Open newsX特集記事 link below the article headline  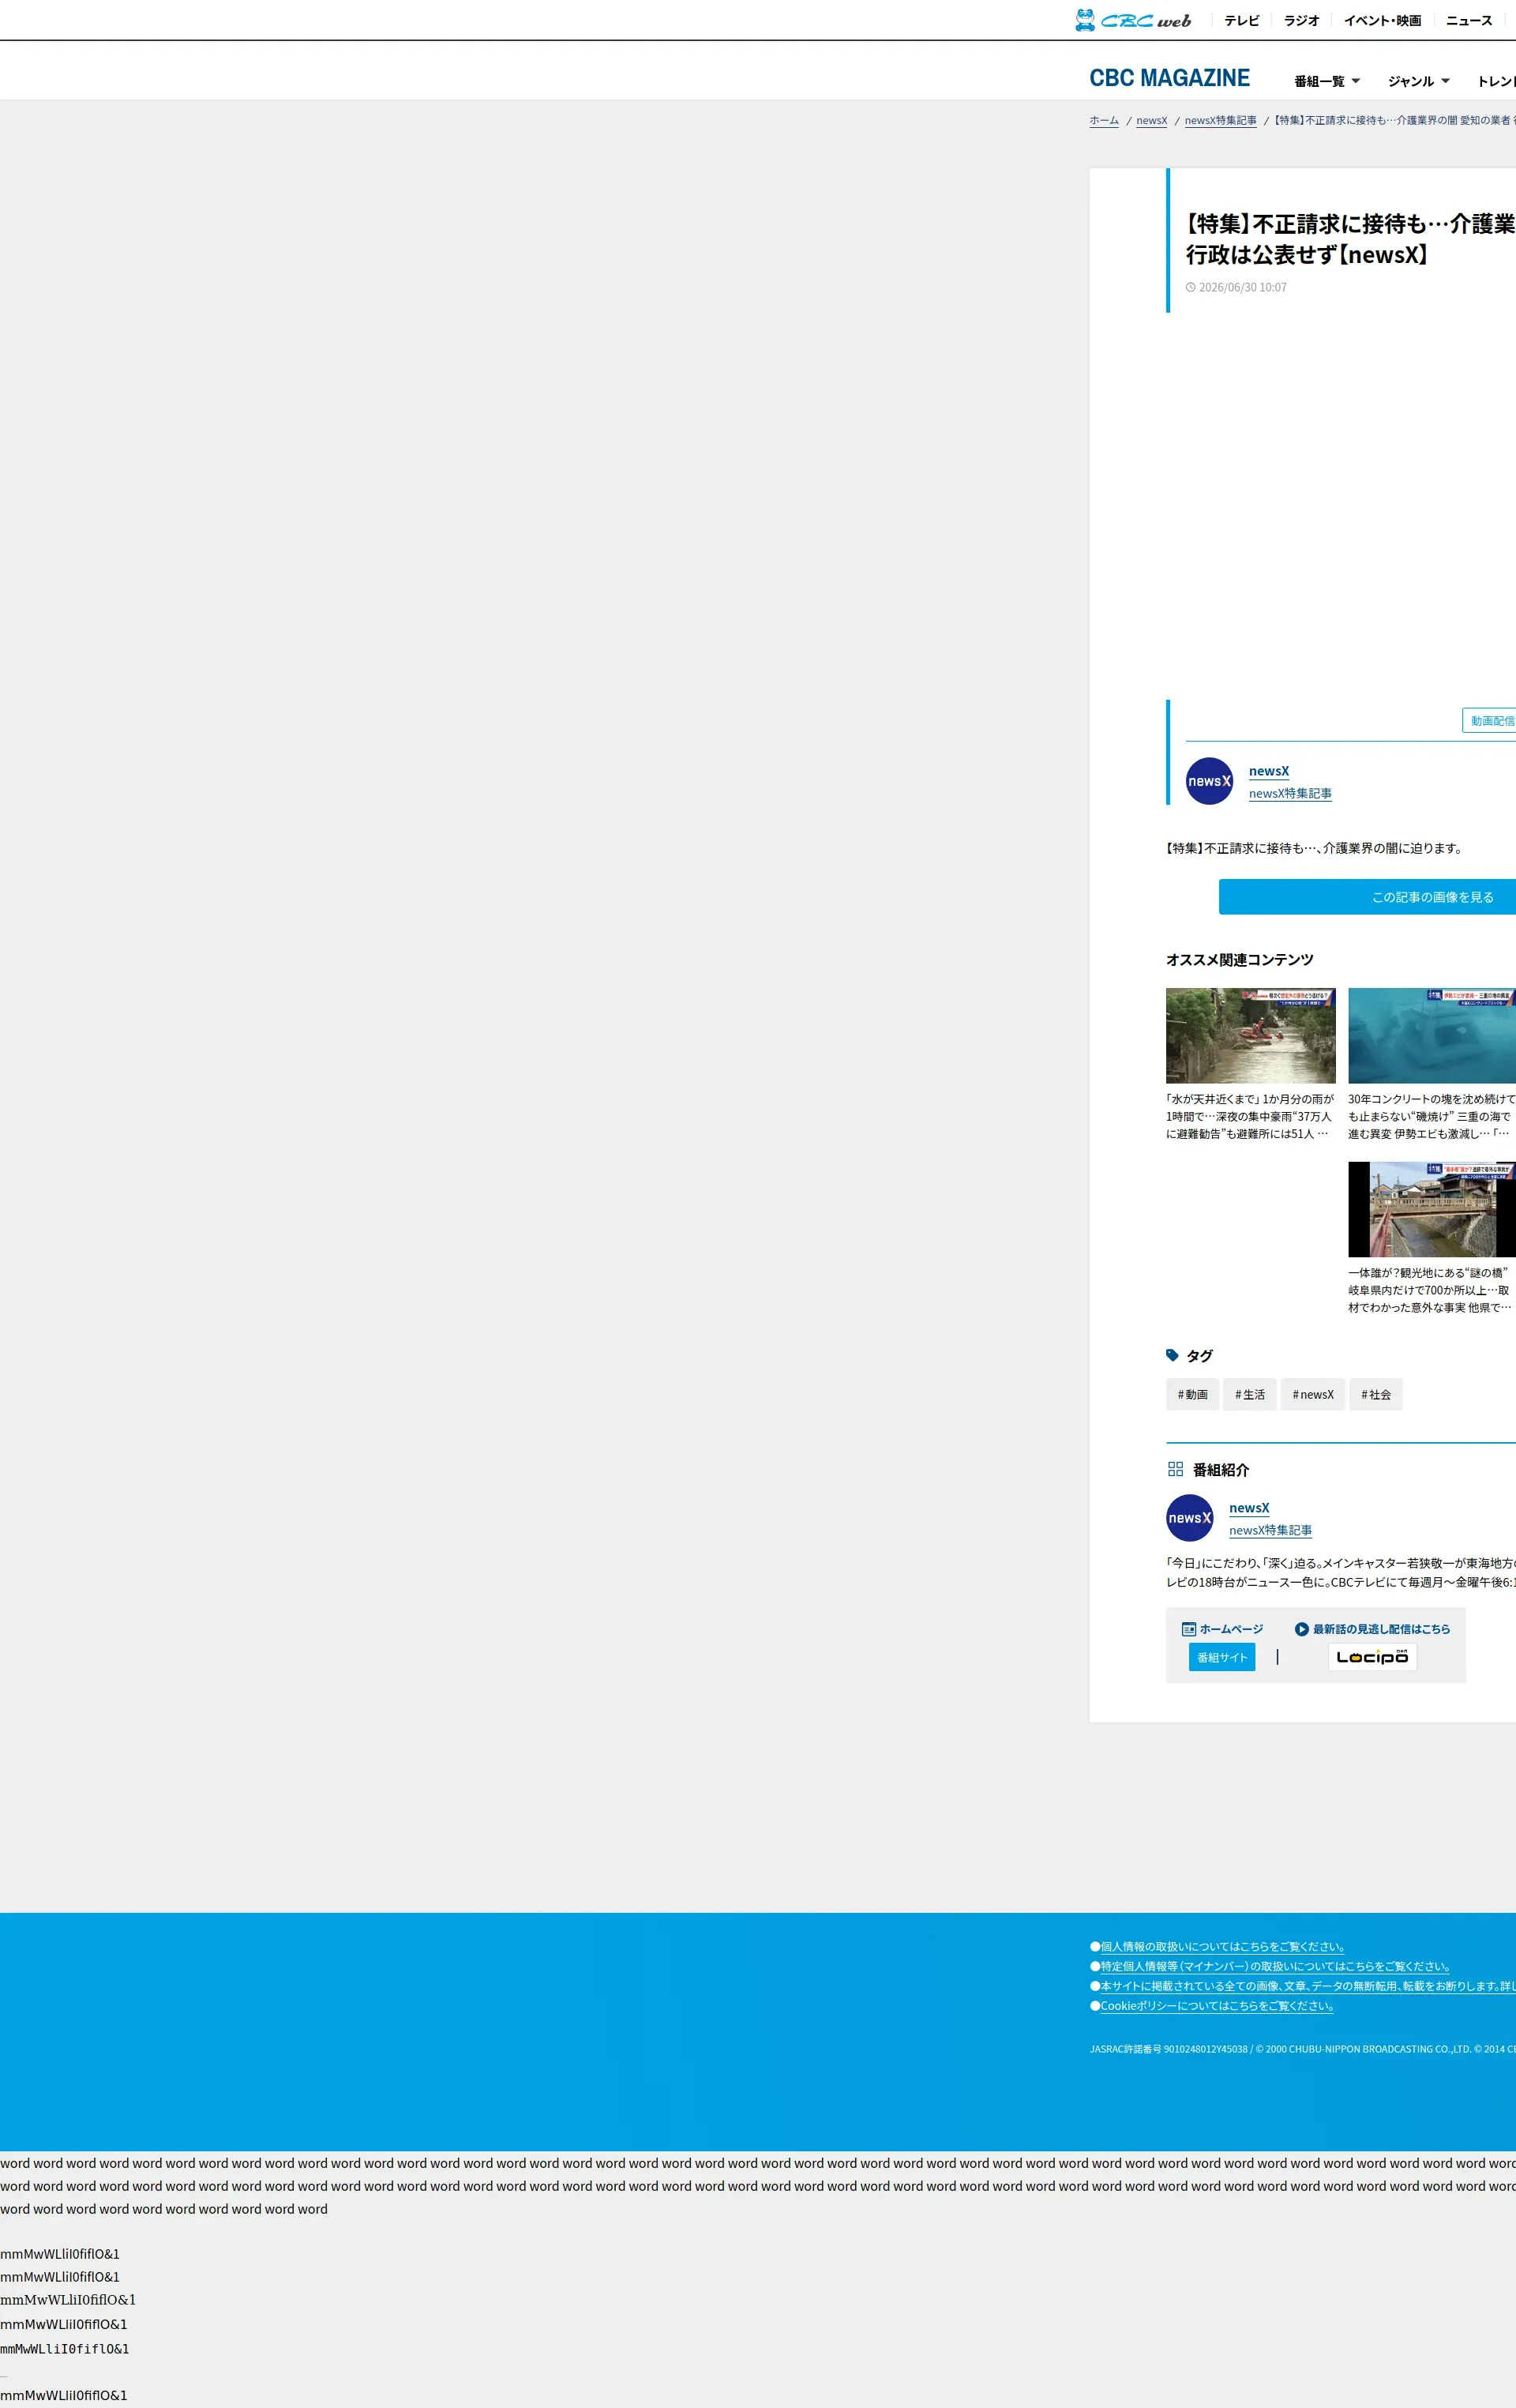click(x=1290, y=793)
